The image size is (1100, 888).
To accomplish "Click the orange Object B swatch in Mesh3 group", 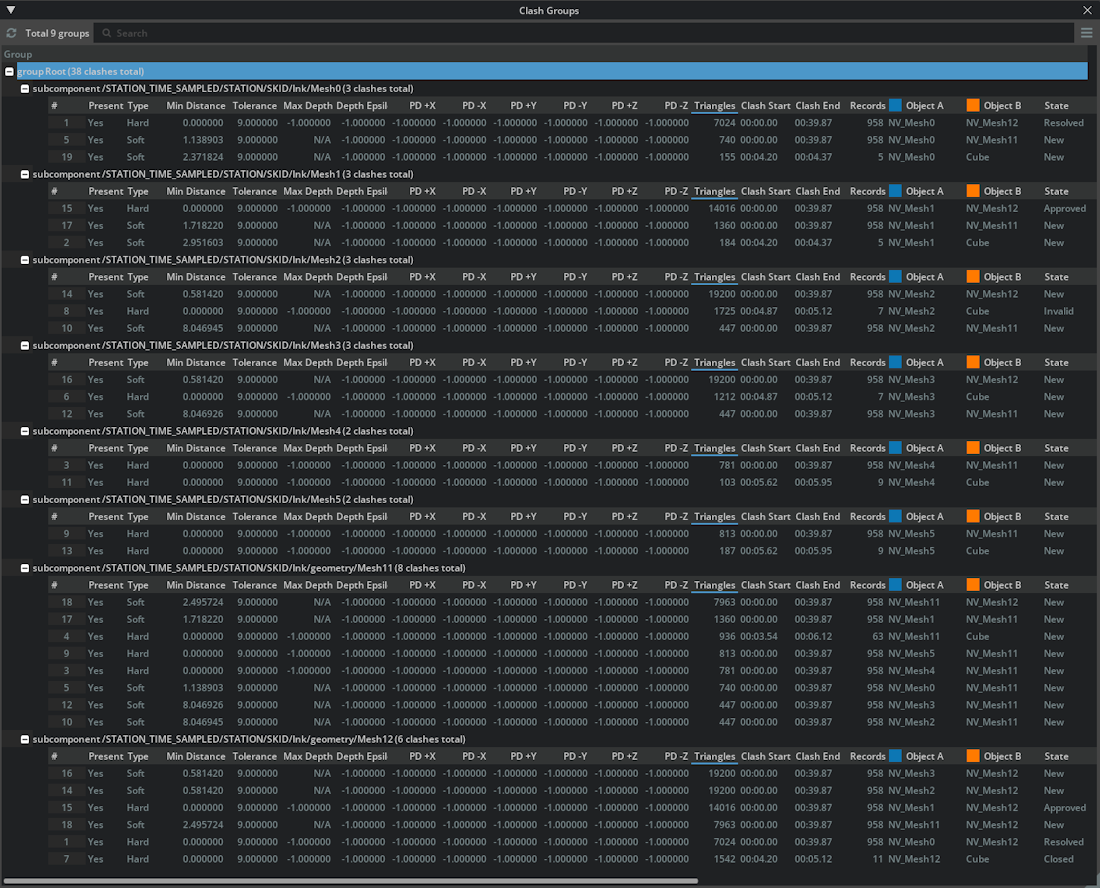I will pos(973,362).
